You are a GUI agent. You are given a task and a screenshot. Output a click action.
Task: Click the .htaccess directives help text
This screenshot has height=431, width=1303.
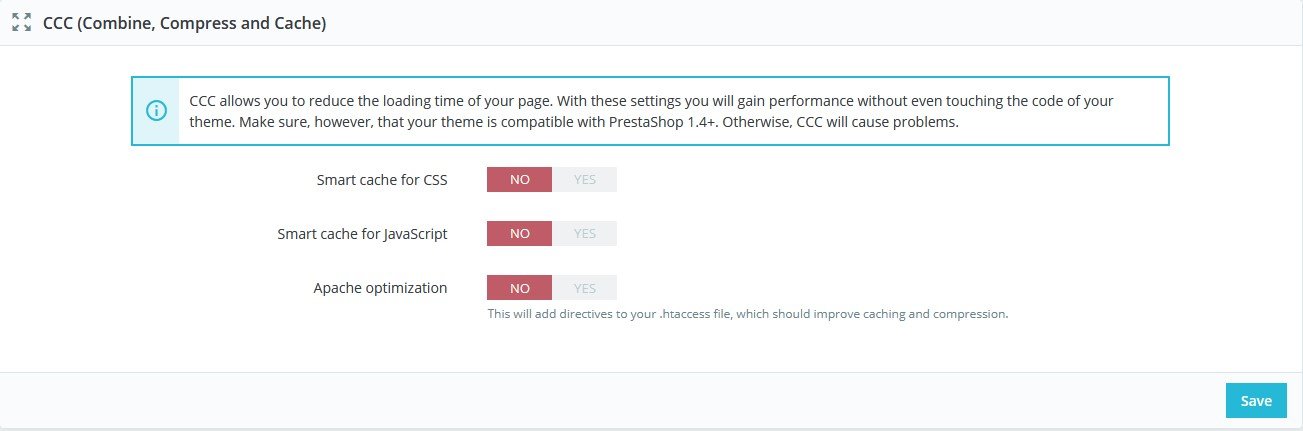[747, 314]
